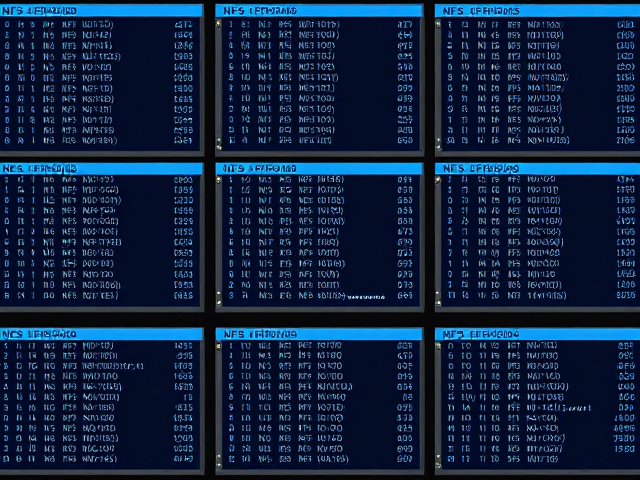Select the bottom-center NFS panel title bar

319,334
